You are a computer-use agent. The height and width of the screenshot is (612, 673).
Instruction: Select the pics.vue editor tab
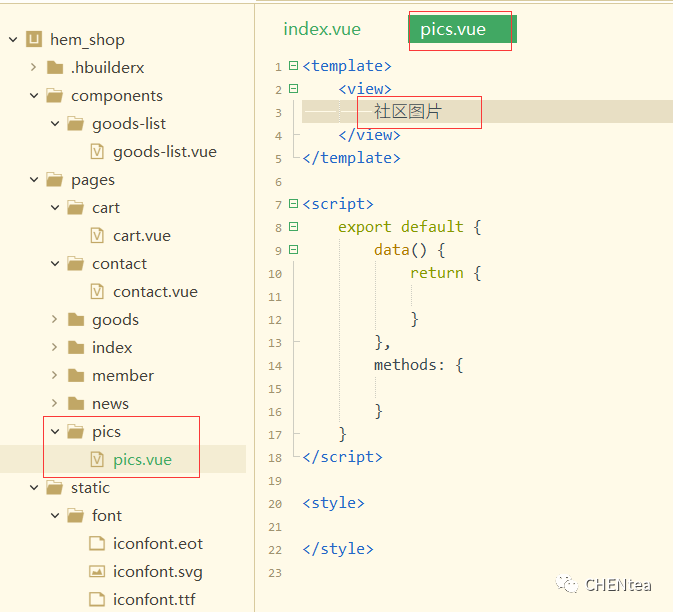click(453, 30)
